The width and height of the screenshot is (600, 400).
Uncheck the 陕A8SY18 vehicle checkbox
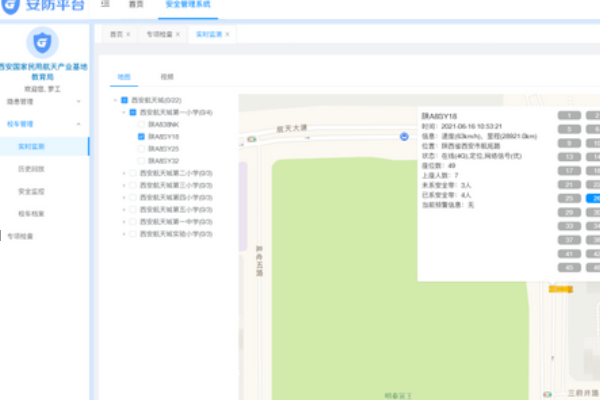pos(141,137)
